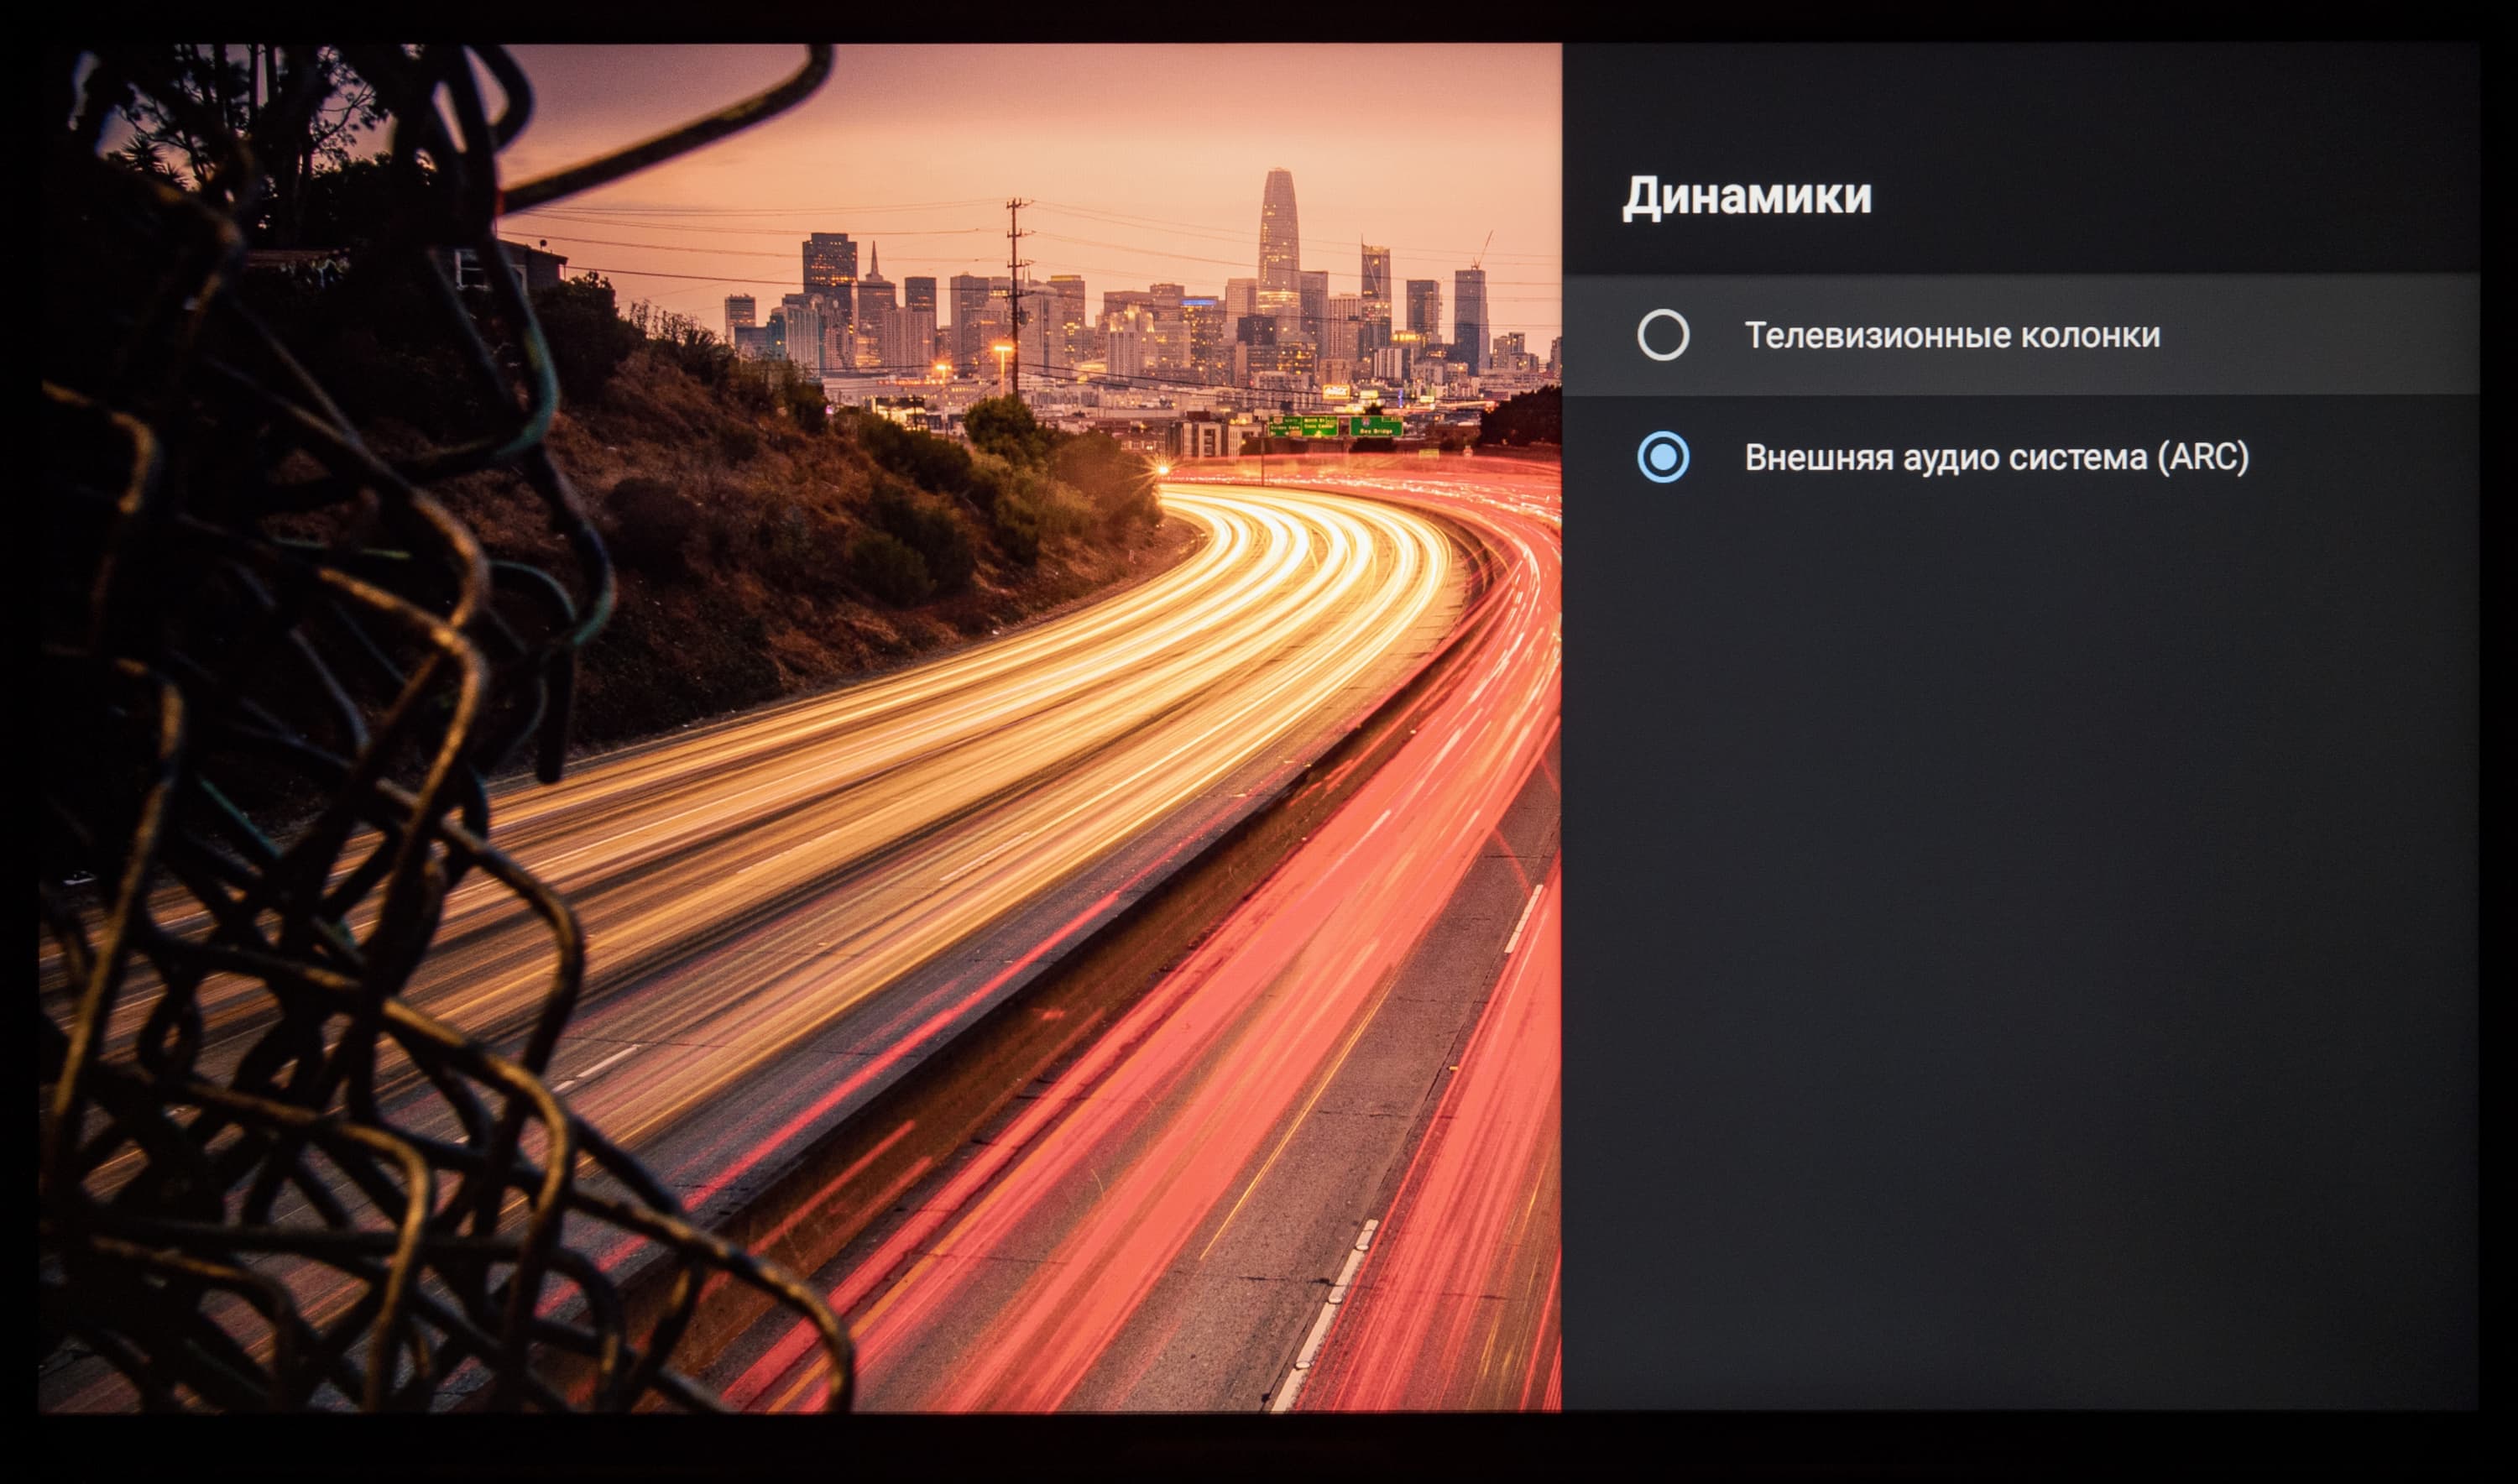The height and width of the screenshot is (1484, 2518).
Task: Click the word ARC in parentheses
Action: coord(2203,457)
